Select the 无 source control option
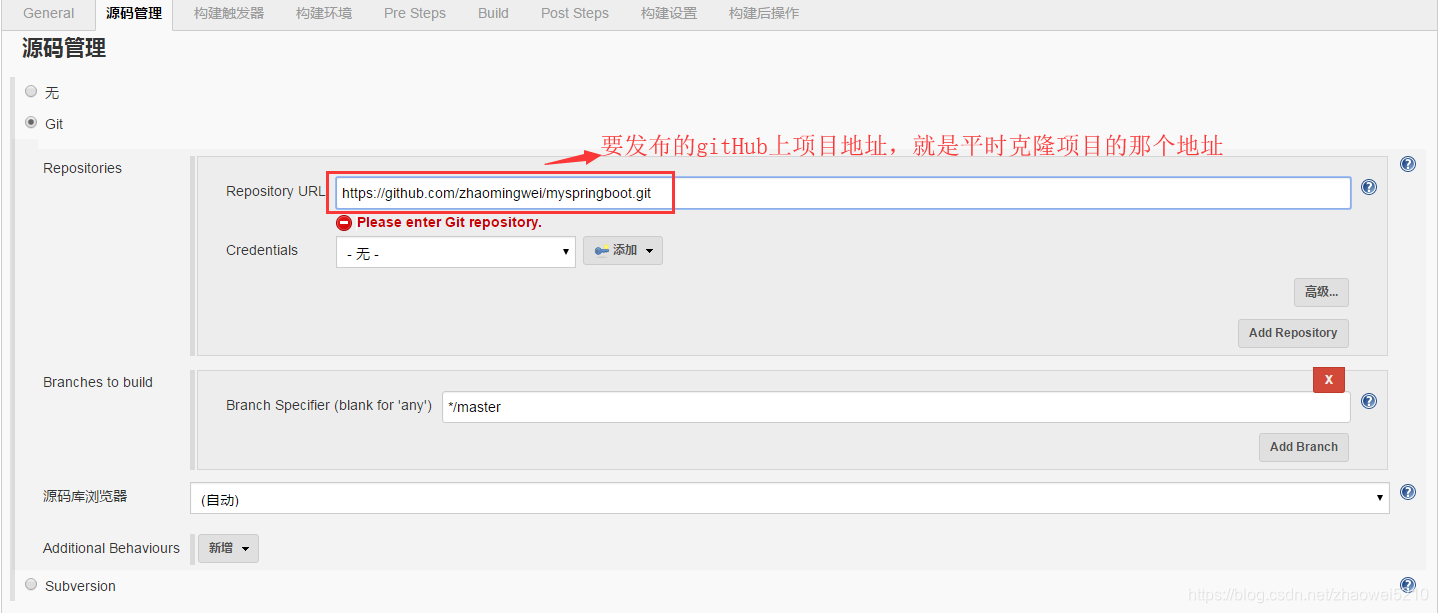The image size is (1438, 613). 31,91
